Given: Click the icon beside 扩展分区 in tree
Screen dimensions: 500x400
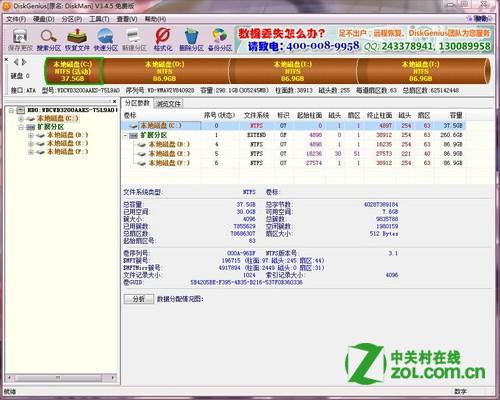Looking at the screenshot, I should pyautogui.click(x=31, y=127).
